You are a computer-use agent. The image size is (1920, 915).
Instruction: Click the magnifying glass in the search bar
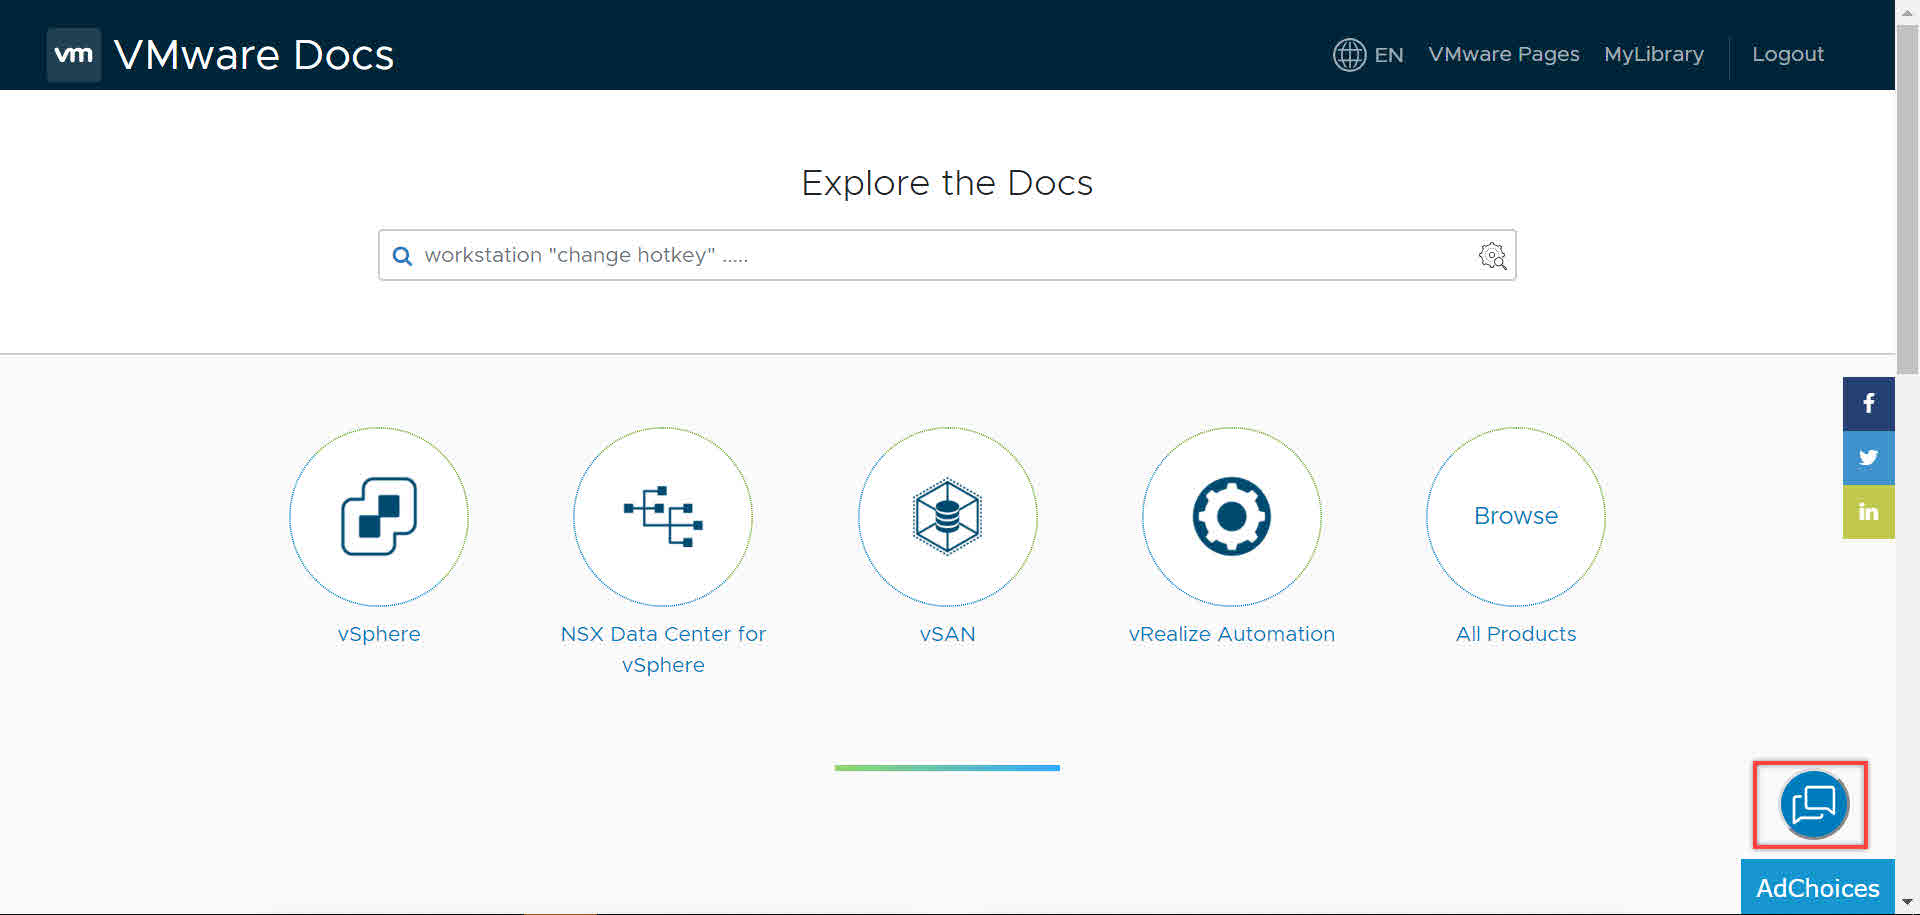point(402,256)
